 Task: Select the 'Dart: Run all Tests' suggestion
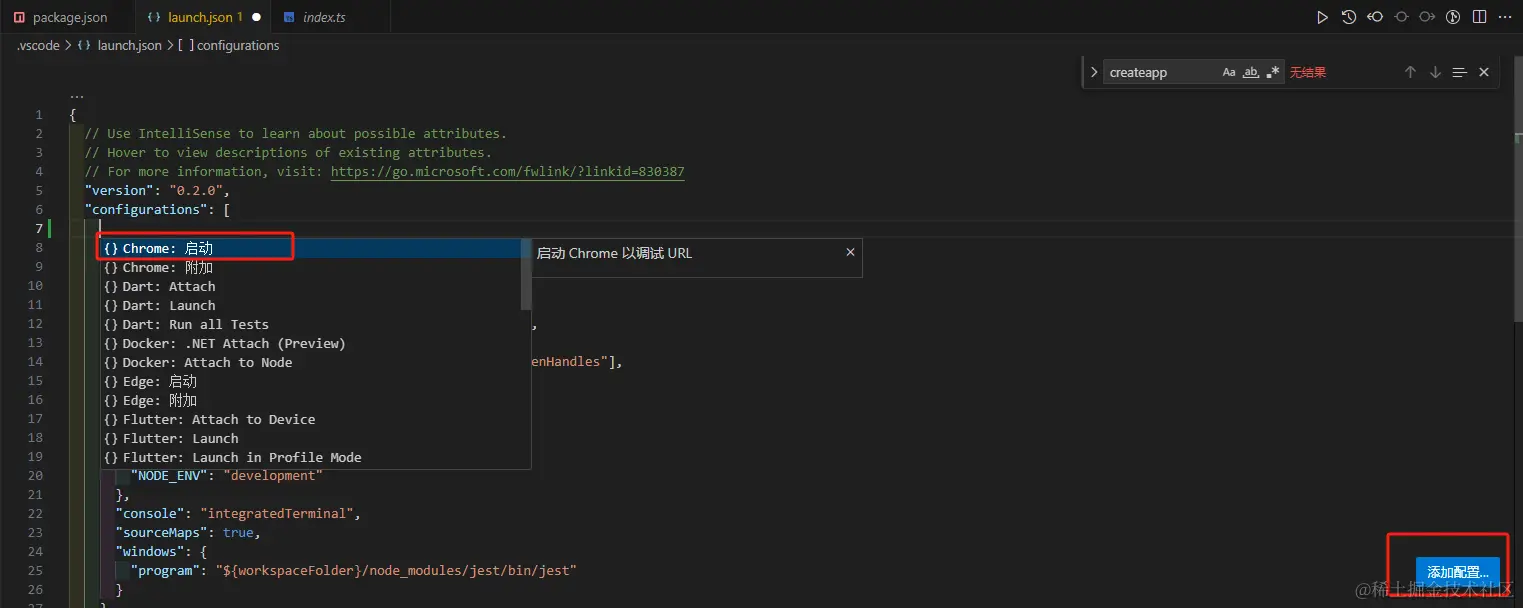[310, 324]
